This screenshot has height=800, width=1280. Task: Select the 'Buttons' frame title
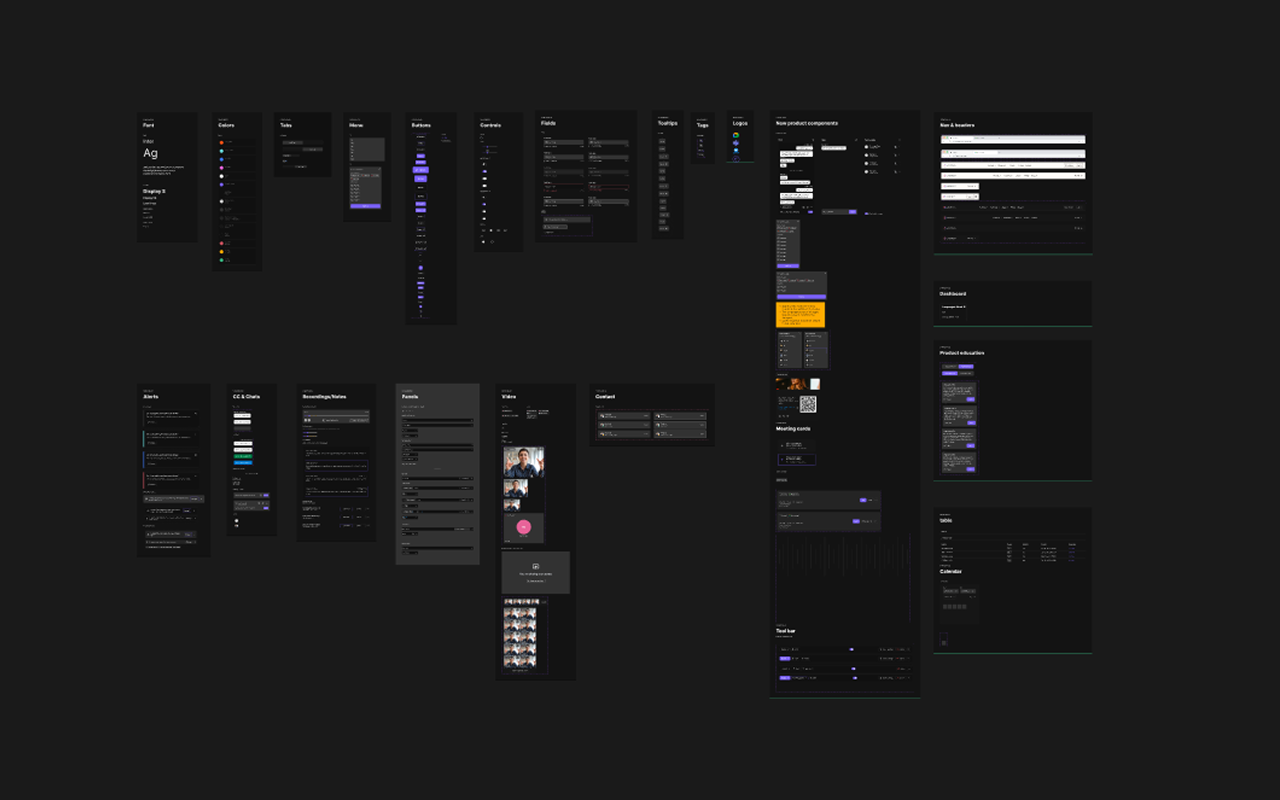pos(421,125)
